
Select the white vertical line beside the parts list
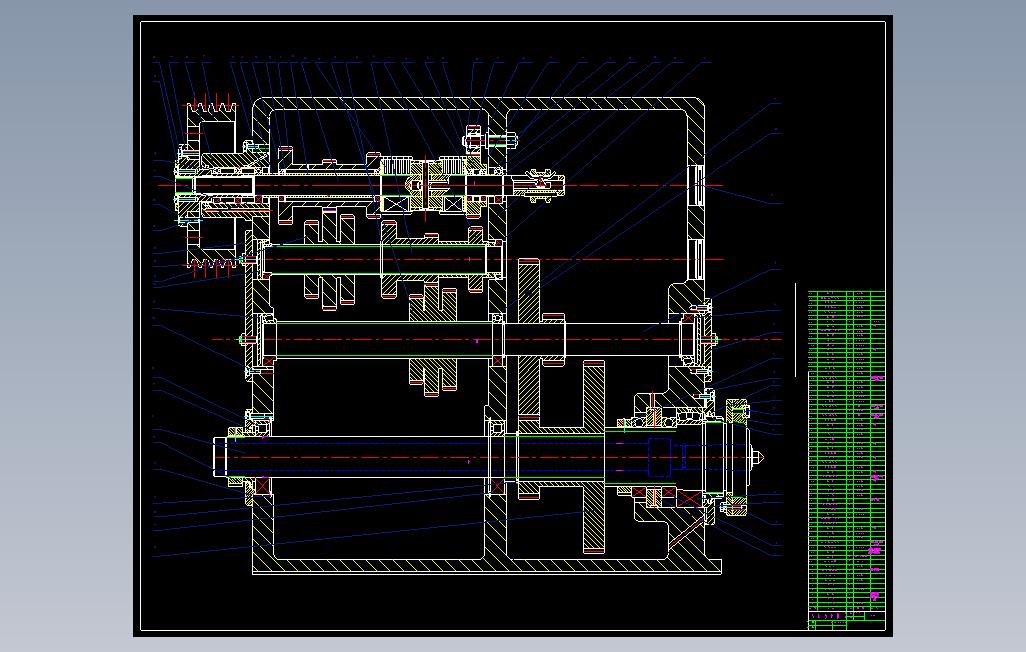pos(796,331)
